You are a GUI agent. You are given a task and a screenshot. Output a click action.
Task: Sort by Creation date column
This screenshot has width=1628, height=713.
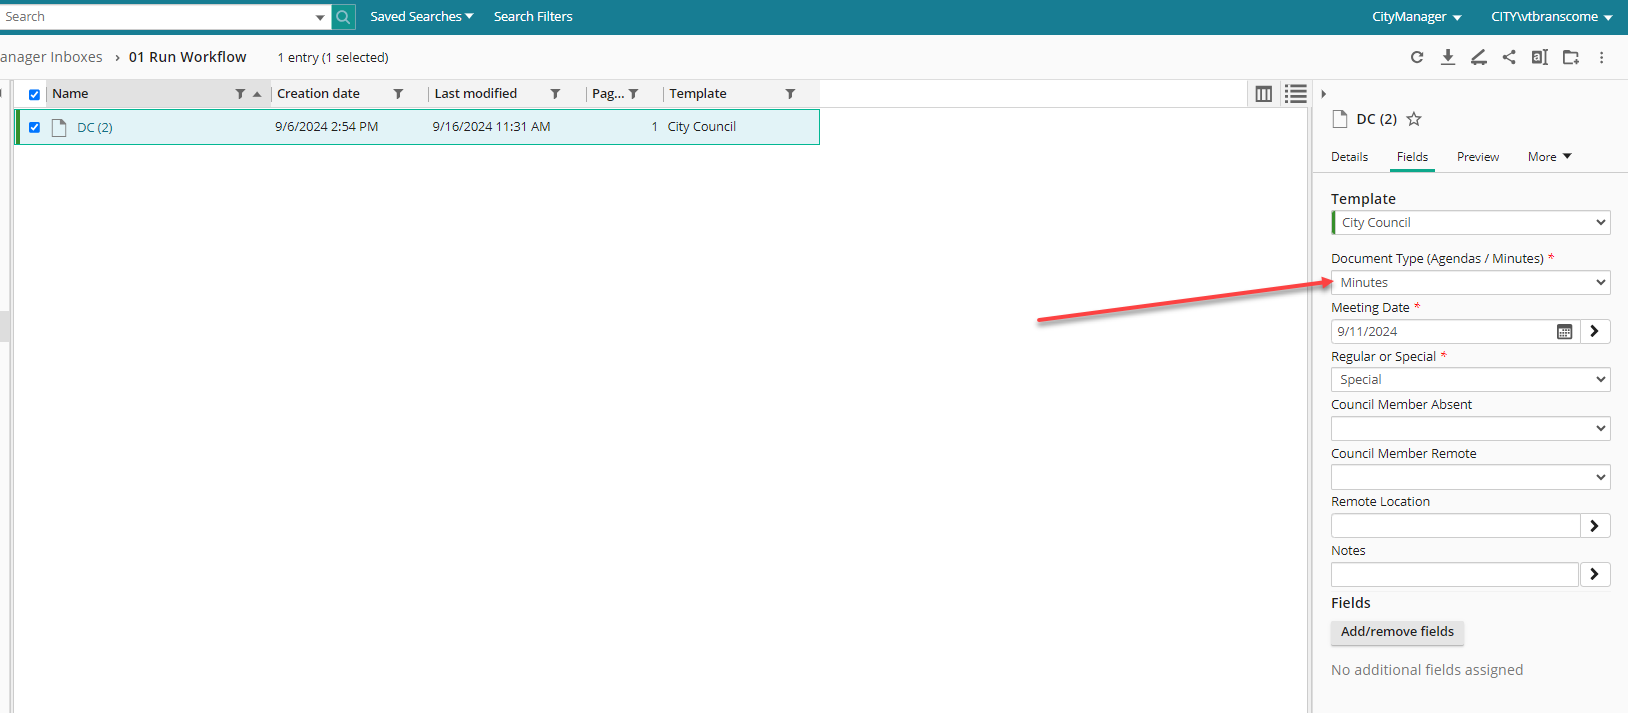[x=318, y=94]
